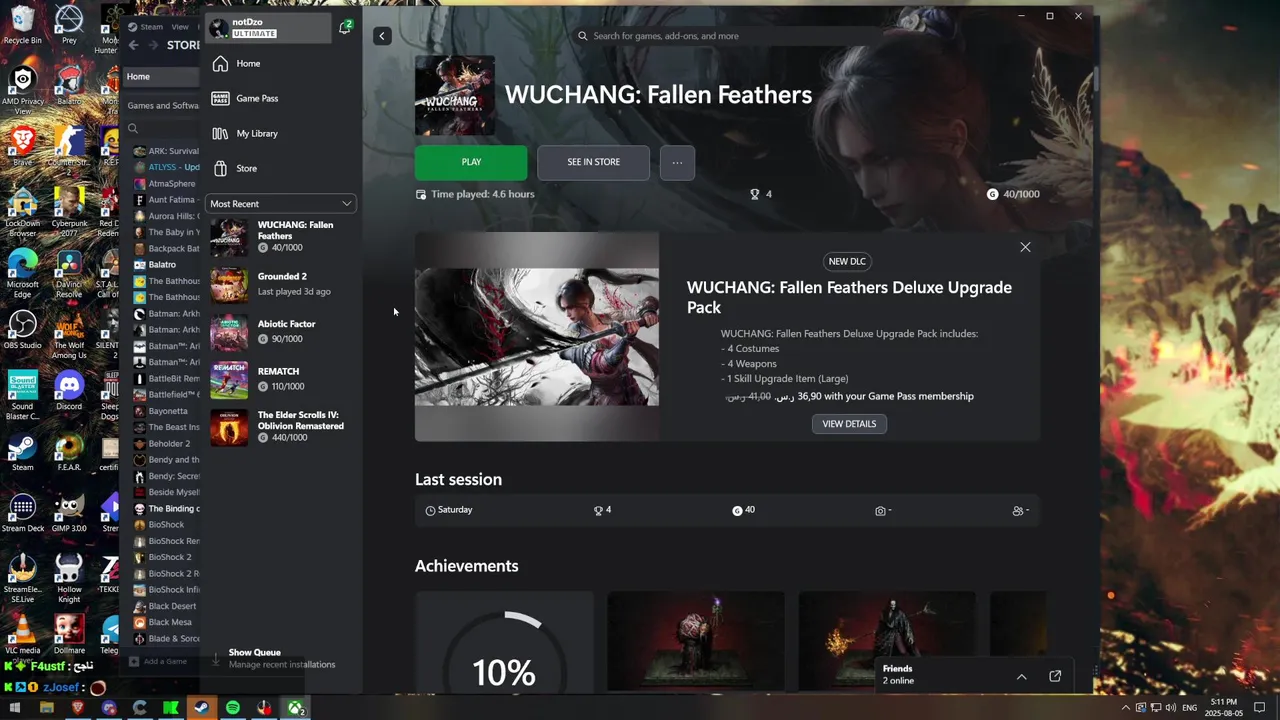Click the Spotify icon in the taskbar

point(233,708)
